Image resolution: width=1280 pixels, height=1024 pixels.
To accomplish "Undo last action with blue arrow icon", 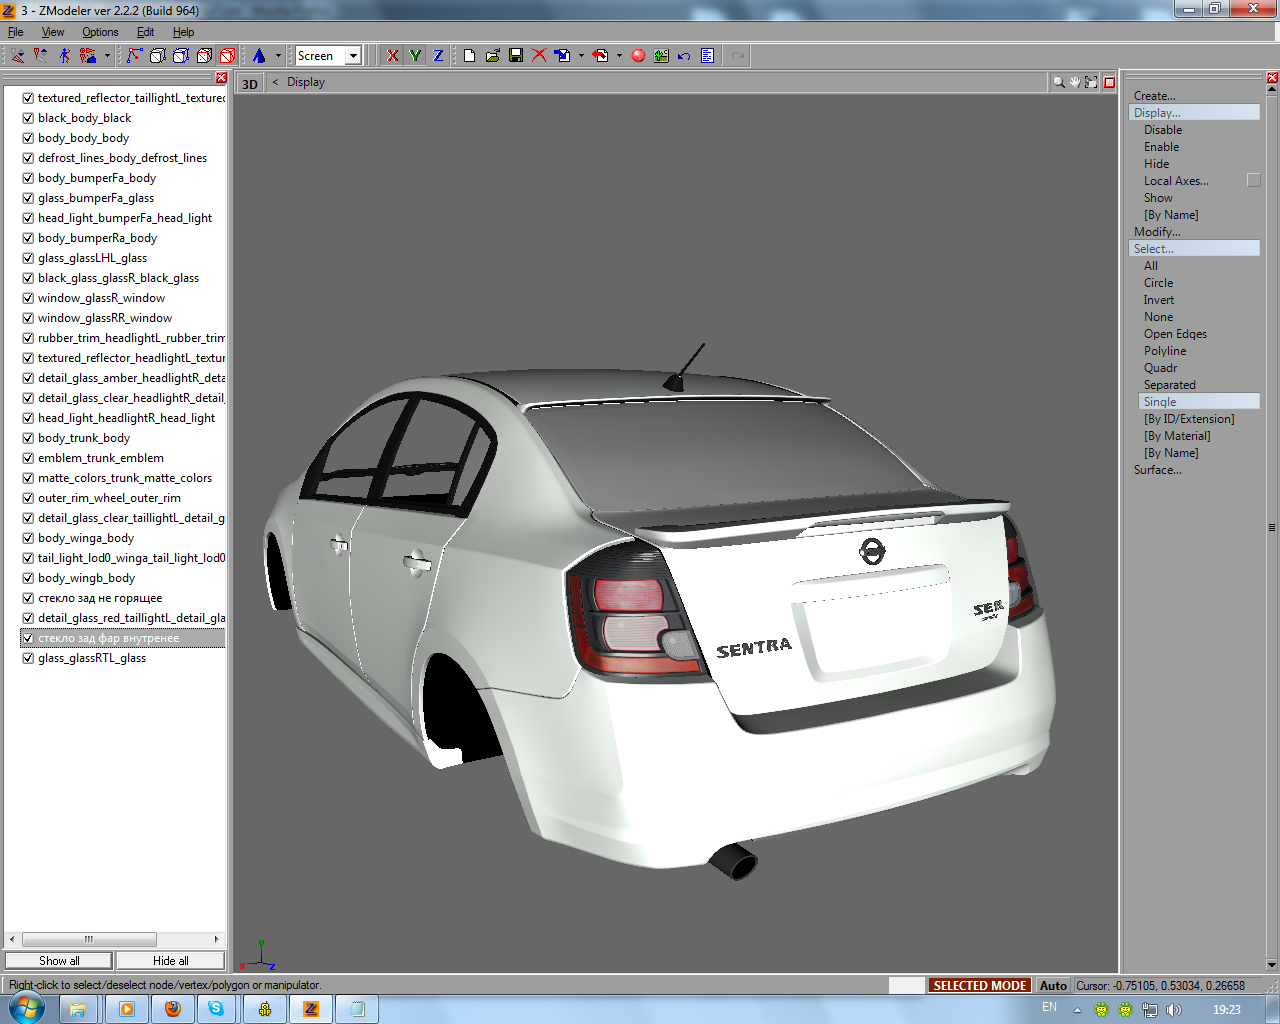I will click(x=684, y=56).
